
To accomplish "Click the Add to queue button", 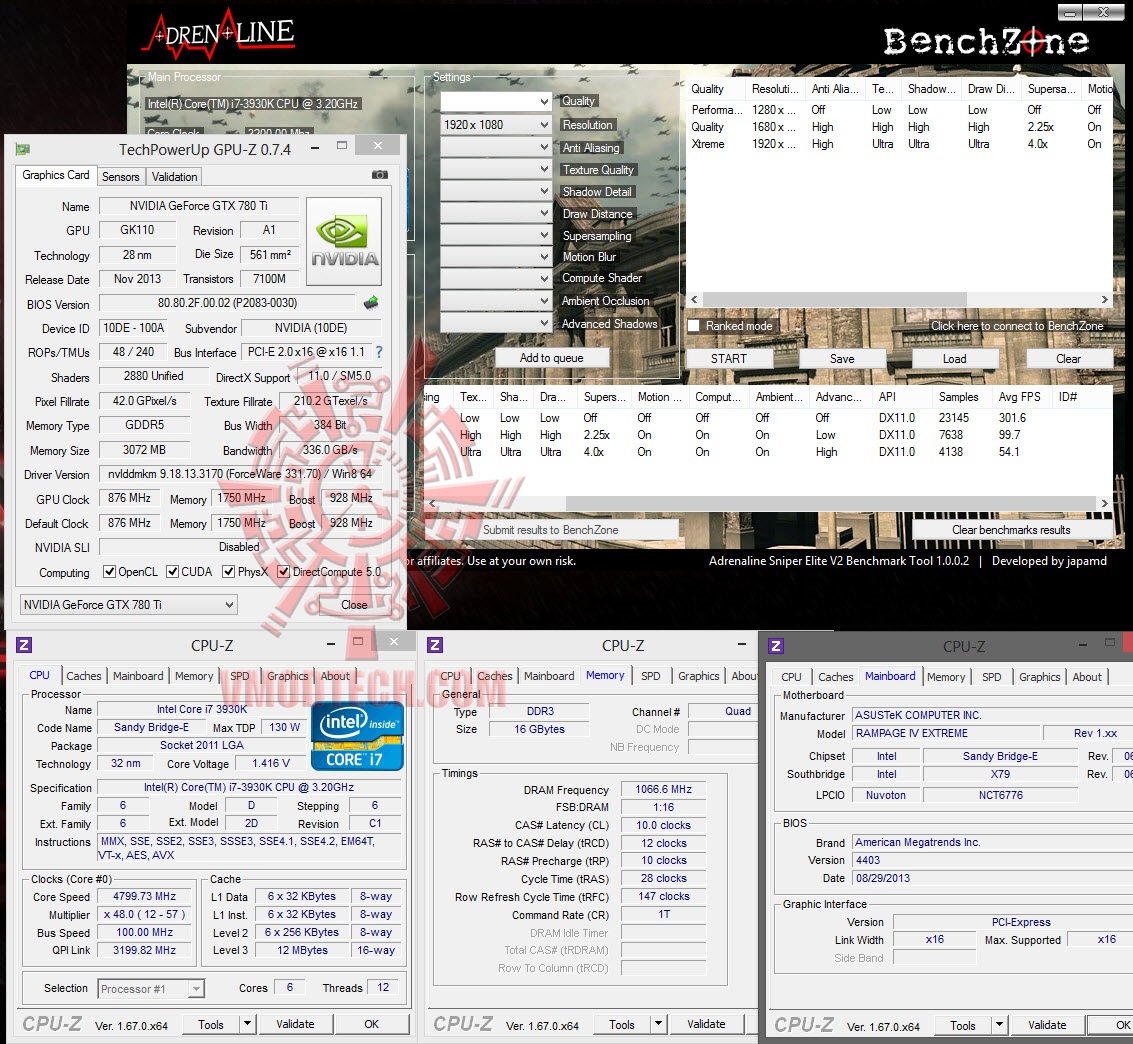I will pyautogui.click(x=551, y=358).
